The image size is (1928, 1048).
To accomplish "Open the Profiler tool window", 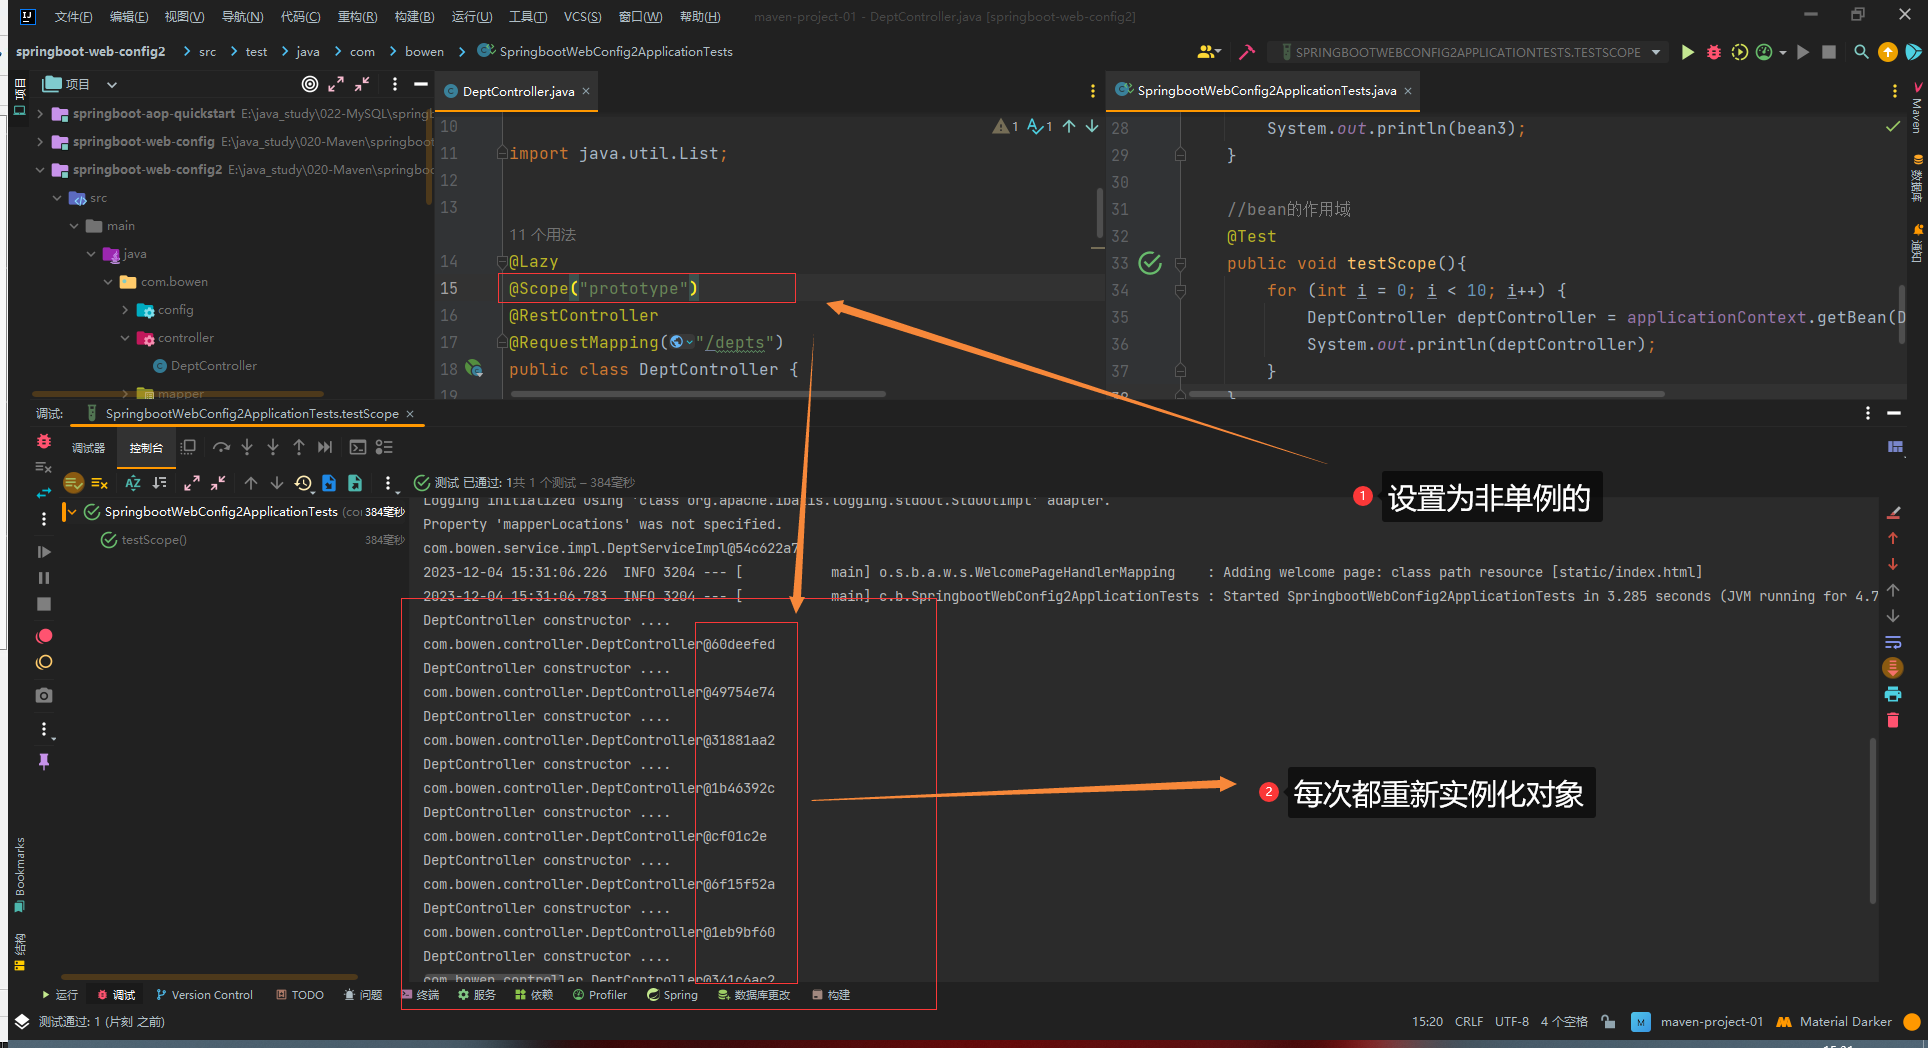I will click(x=600, y=995).
